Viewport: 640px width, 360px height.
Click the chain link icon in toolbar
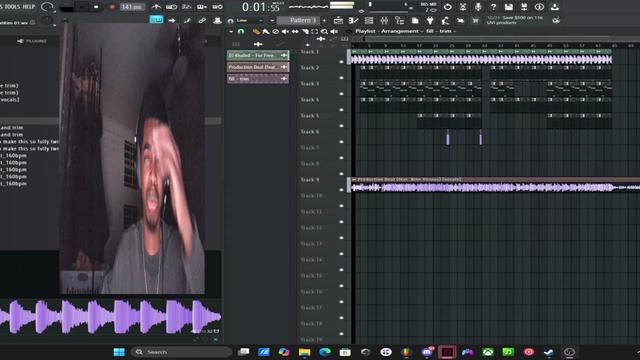202,20
